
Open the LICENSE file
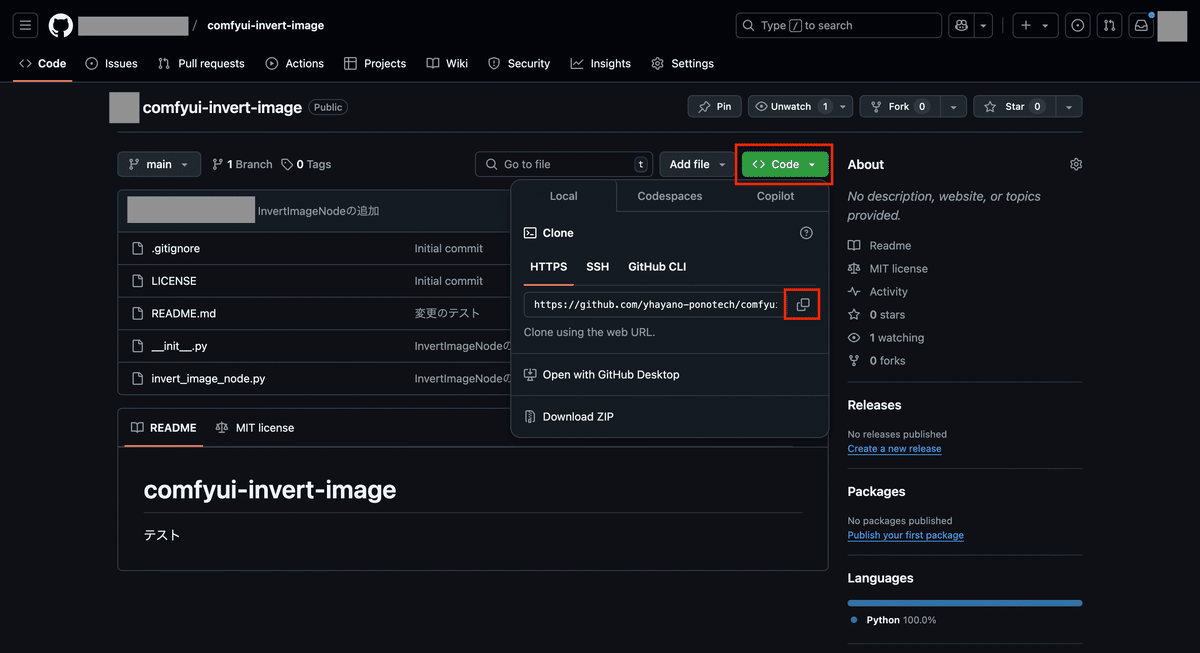[x=174, y=281]
